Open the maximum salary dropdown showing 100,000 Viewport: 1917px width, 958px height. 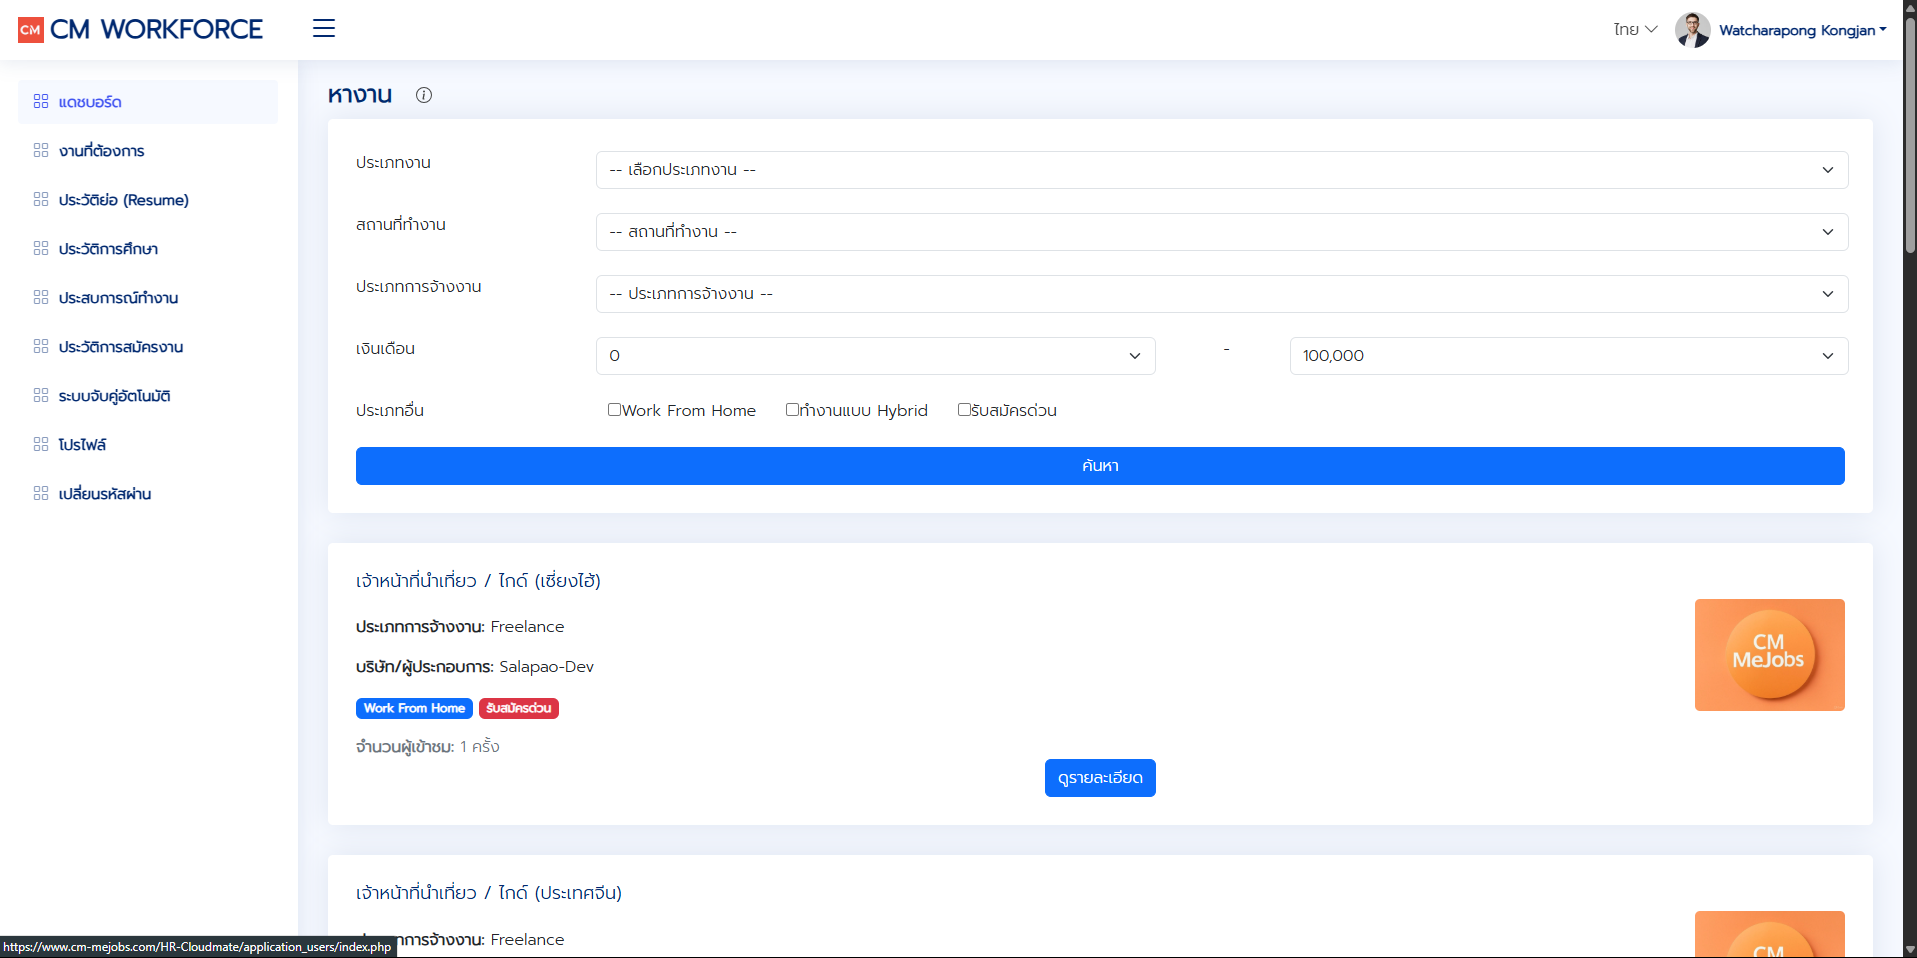pos(1569,356)
